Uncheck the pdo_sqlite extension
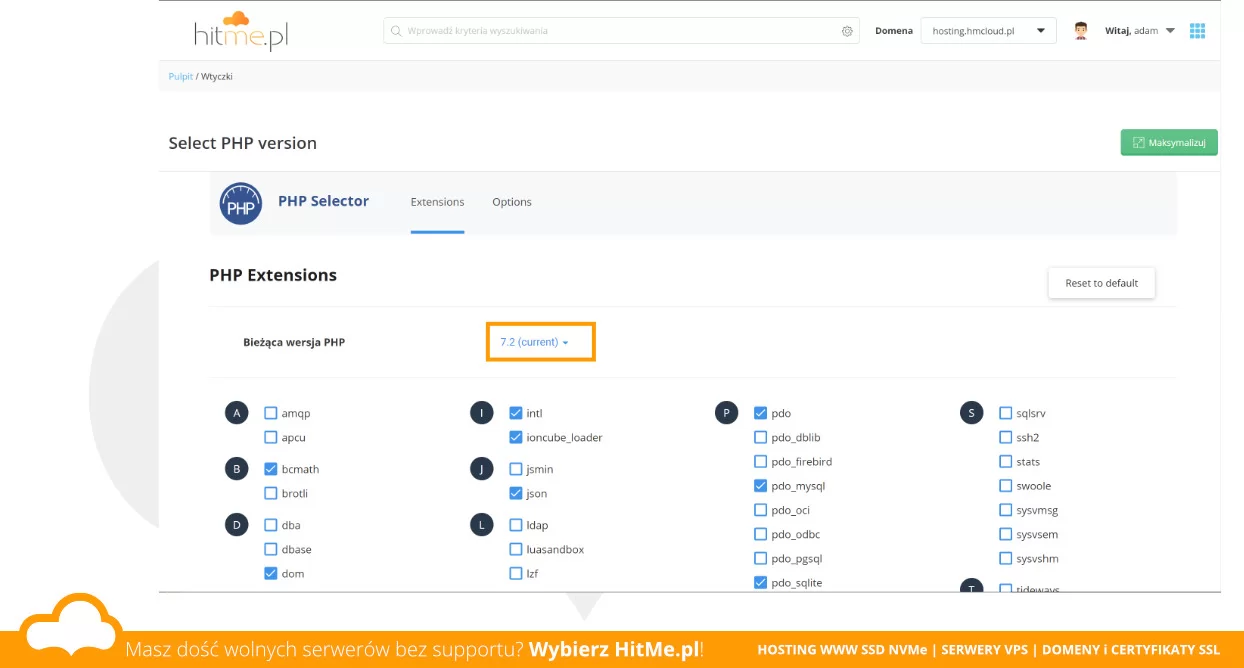The height and width of the screenshot is (668, 1244). pos(761,583)
